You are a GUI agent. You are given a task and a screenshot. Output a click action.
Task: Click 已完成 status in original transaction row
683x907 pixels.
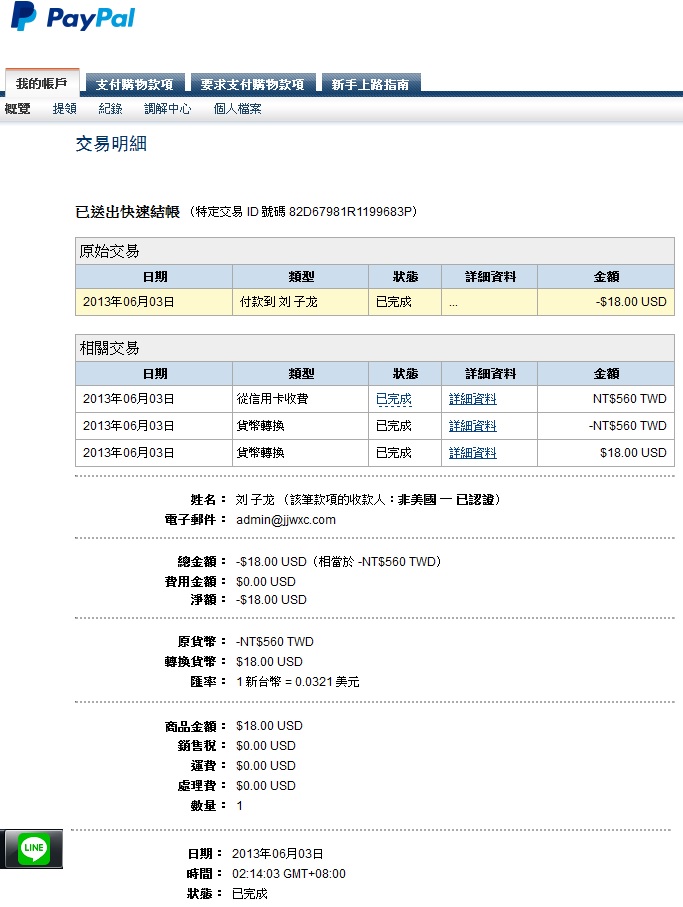(393, 302)
